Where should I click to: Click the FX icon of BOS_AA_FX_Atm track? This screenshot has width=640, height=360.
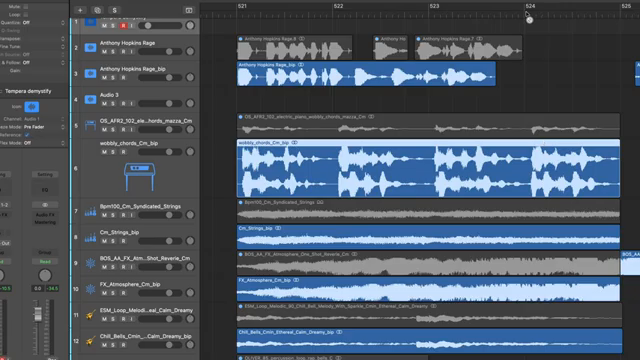point(90,263)
